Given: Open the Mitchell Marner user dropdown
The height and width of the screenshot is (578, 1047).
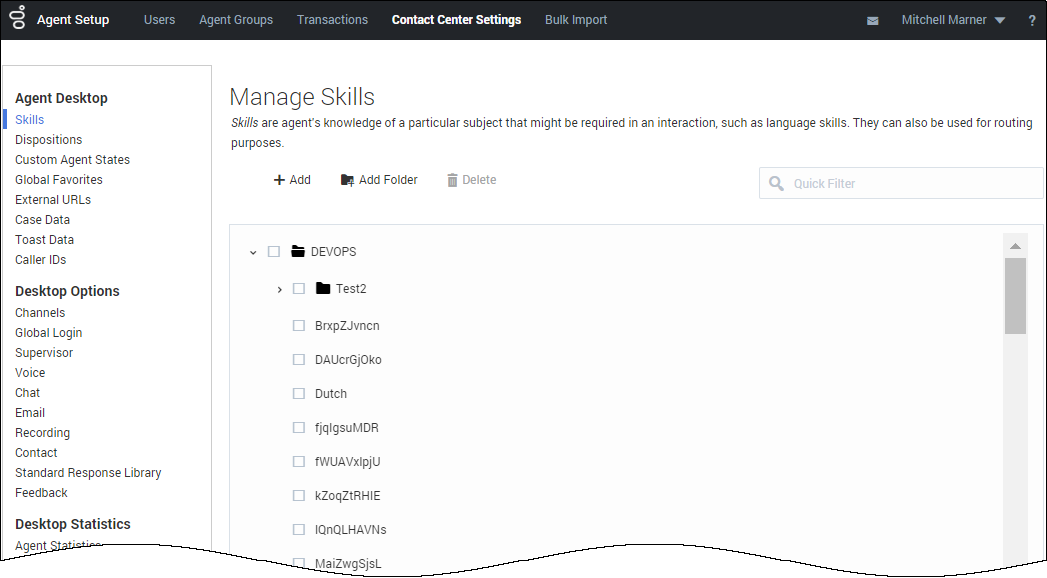Looking at the screenshot, I should click(x=953, y=20).
